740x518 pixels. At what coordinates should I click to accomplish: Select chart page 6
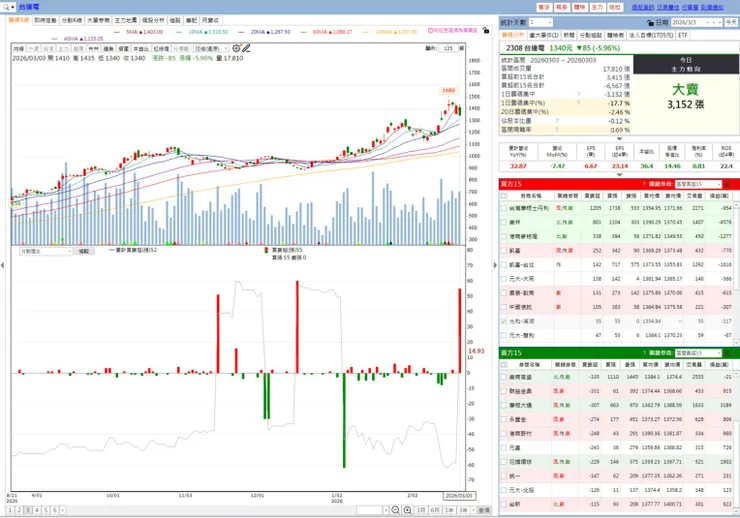click(55, 510)
